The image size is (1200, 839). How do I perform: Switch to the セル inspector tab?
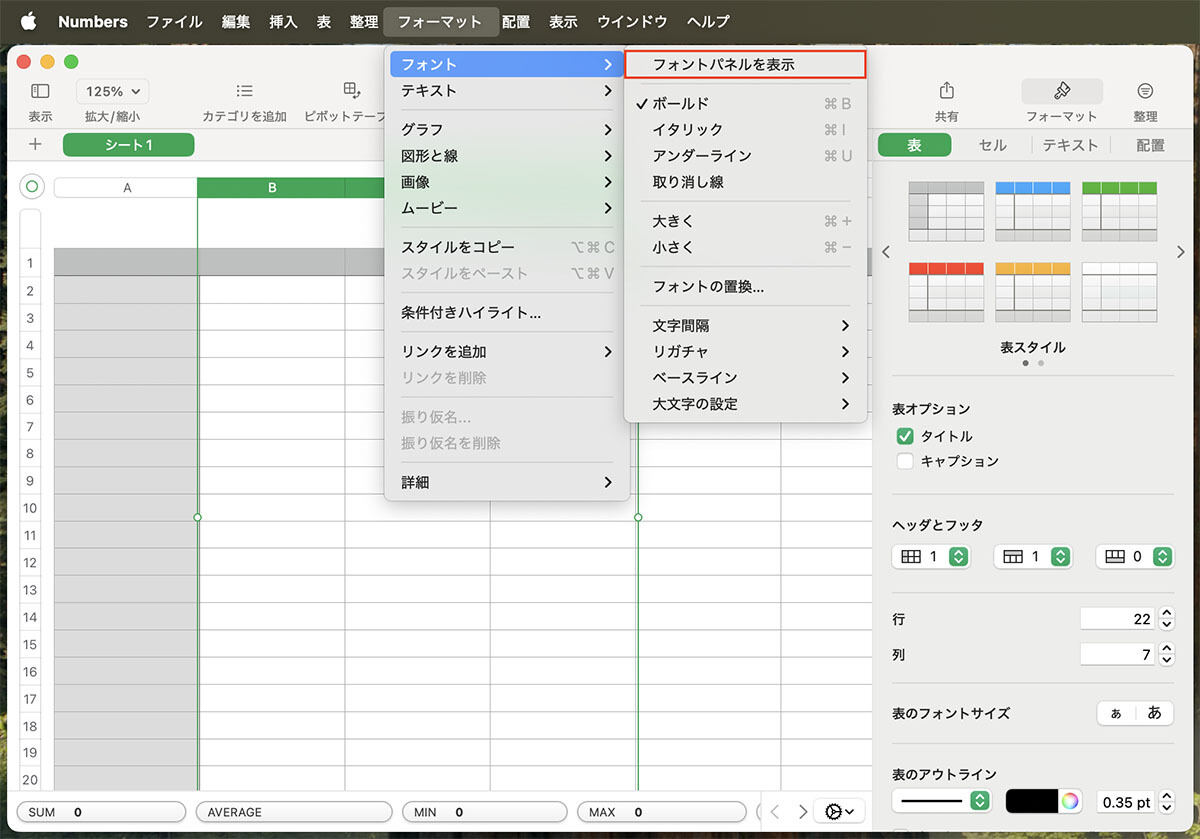click(x=992, y=145)
